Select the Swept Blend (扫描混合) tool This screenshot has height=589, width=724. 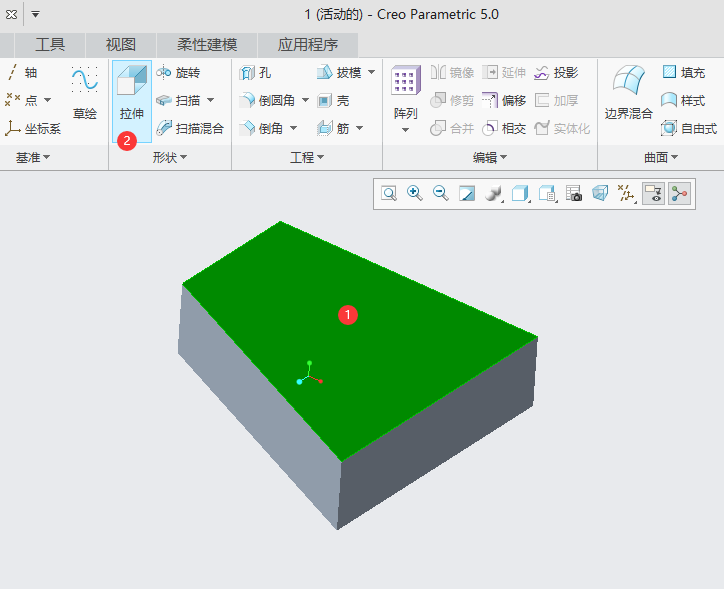(x=190, y=128)
